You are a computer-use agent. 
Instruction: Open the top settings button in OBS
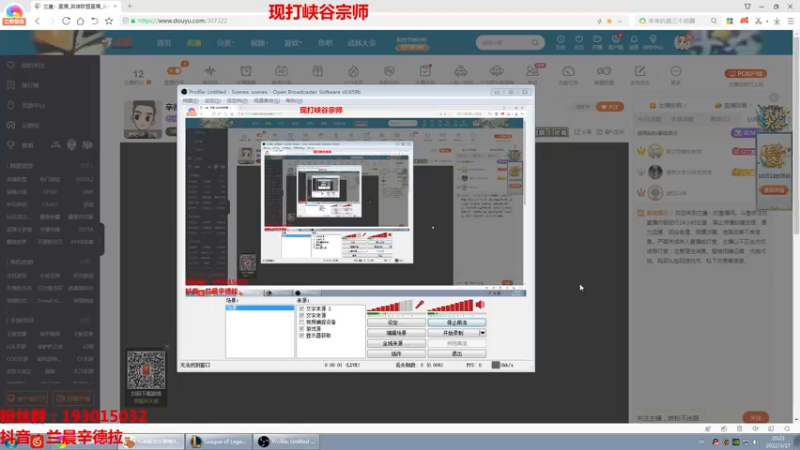[396, 322]
